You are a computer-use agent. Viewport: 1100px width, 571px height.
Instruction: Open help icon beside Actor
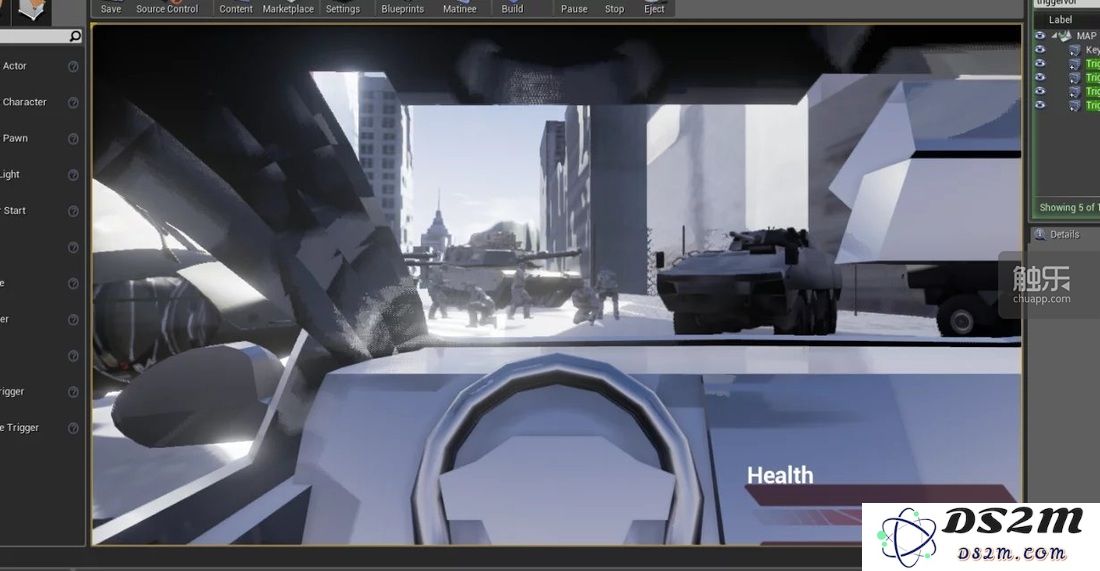pyautogui.click(x=73, y=66)
